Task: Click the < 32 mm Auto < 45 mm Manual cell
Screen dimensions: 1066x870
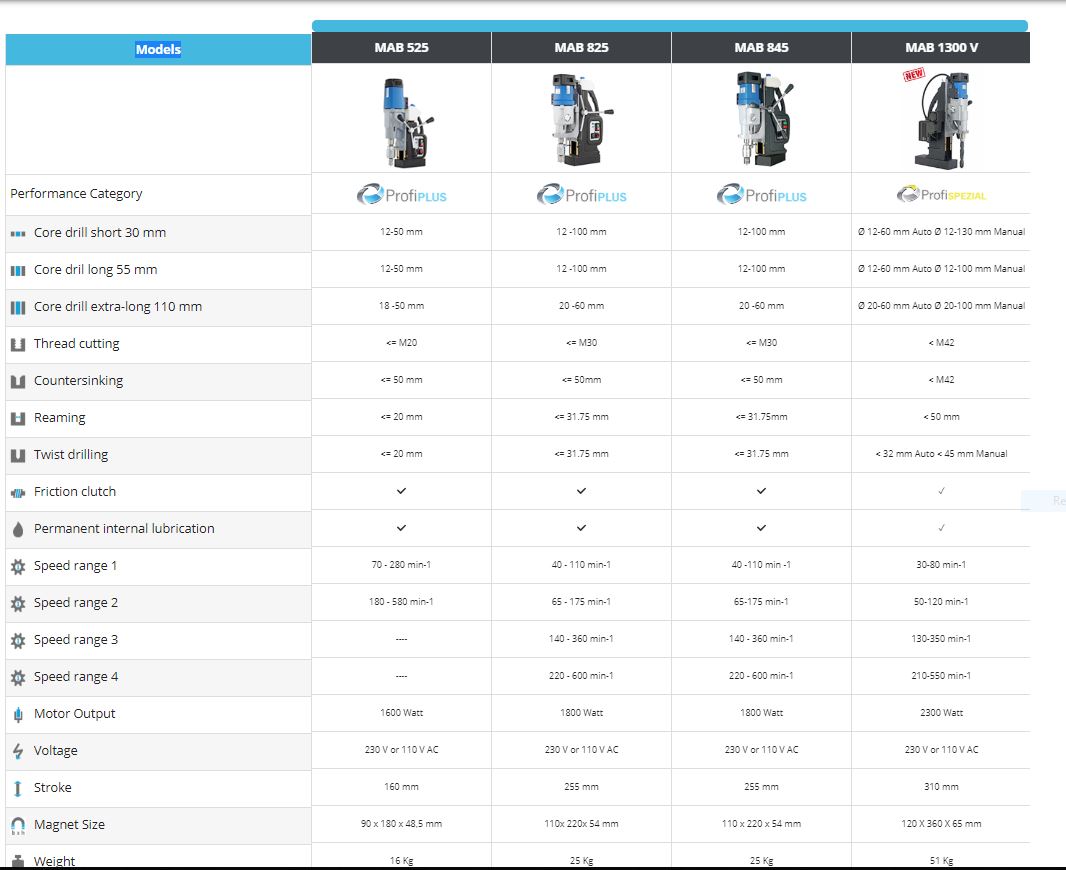Action: click(941, 454)
